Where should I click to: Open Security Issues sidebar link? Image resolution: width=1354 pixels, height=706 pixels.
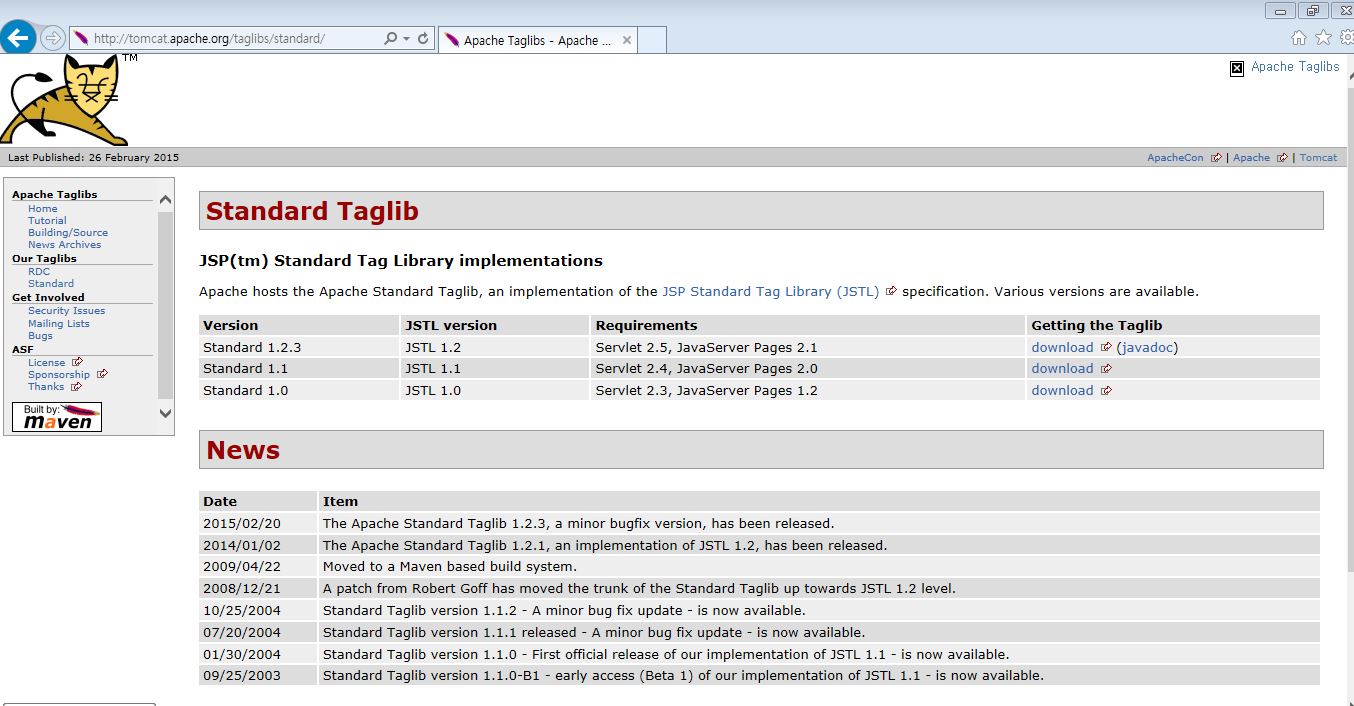[66, 311]
